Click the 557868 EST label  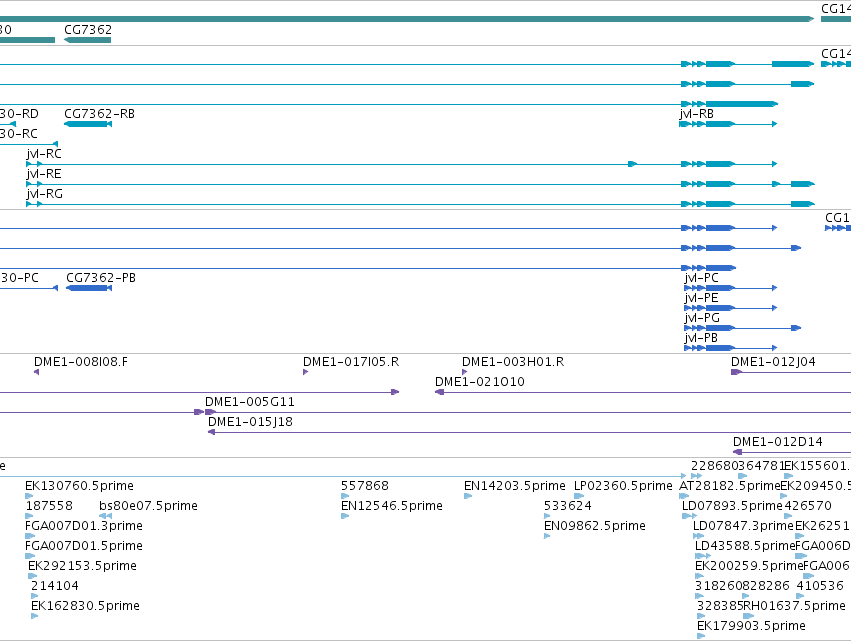(365, 486)
